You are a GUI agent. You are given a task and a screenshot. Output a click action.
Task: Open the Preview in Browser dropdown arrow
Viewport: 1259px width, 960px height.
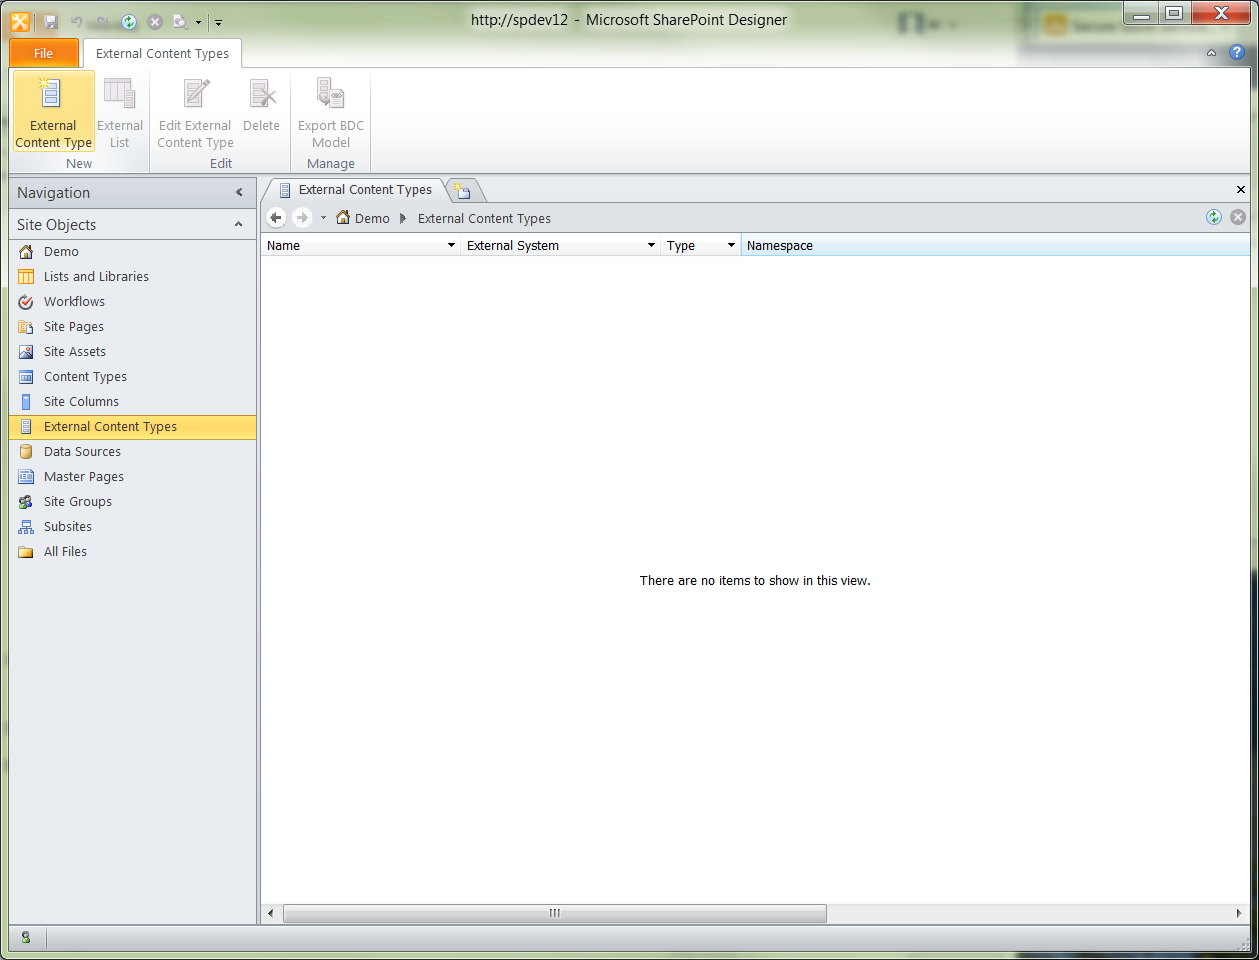pyautogui.click(x=198, y=22)
